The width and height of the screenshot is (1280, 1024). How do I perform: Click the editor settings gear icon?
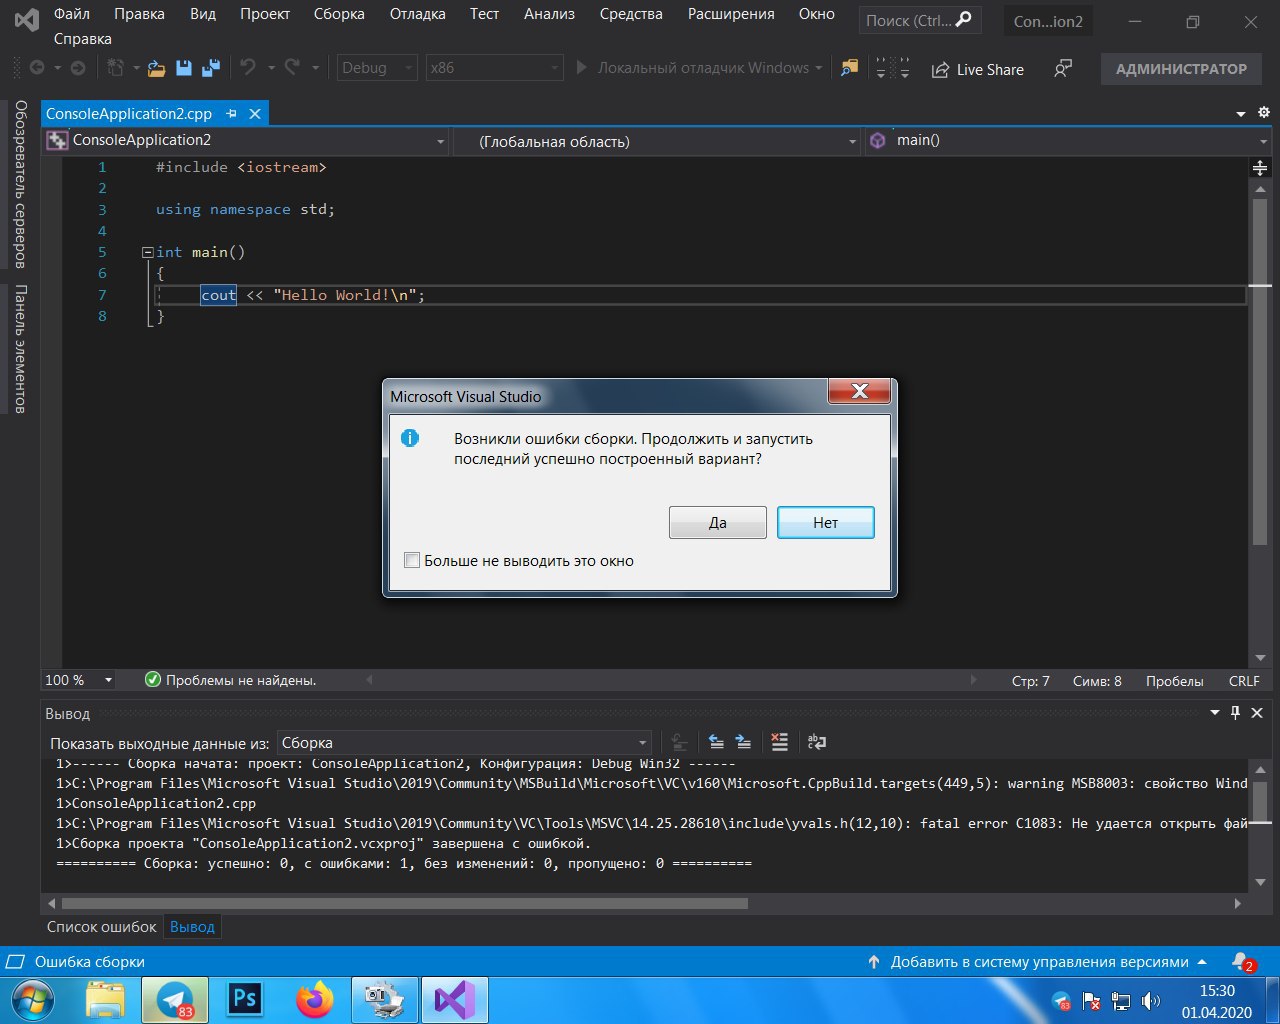click(x=1263, y=113)
